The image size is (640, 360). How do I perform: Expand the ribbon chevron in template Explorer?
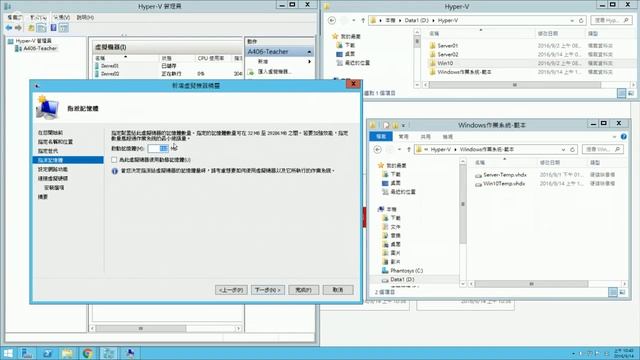click(614, 137)
